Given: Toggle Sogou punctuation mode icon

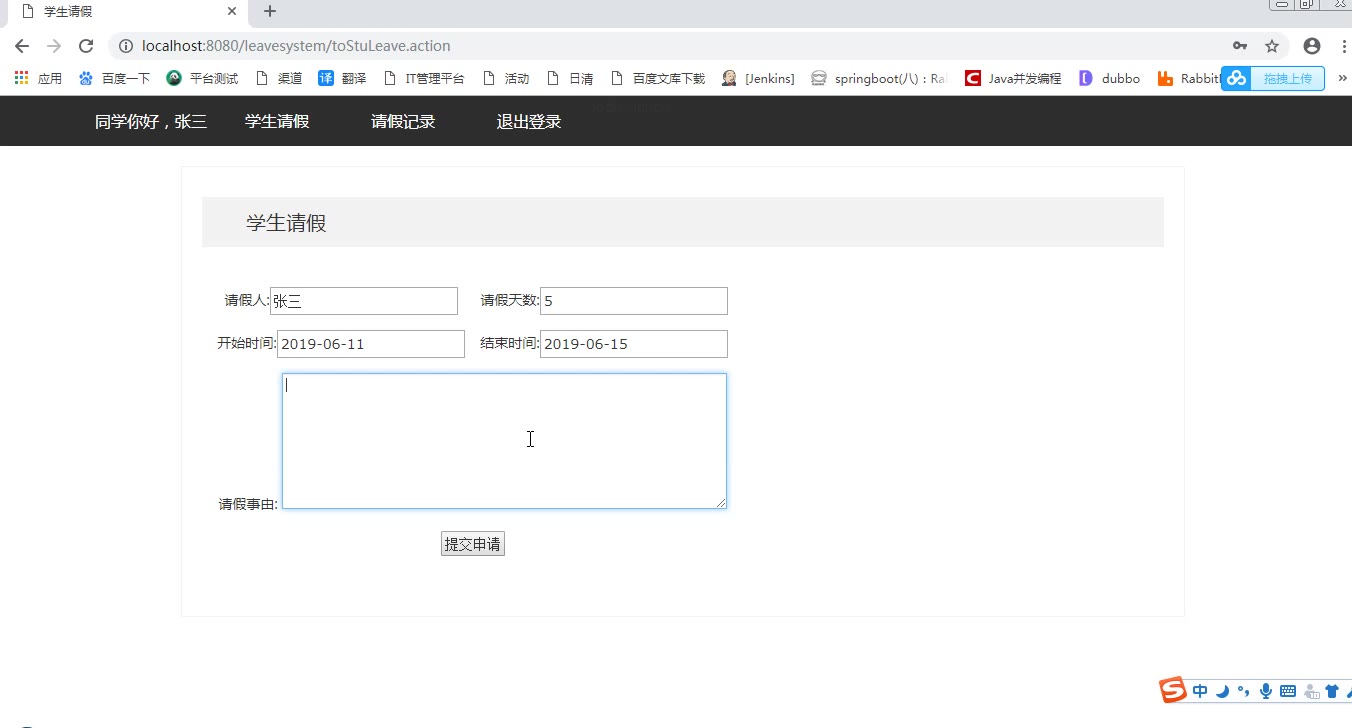Looking at the screenshot, I should coord(1243,691).
